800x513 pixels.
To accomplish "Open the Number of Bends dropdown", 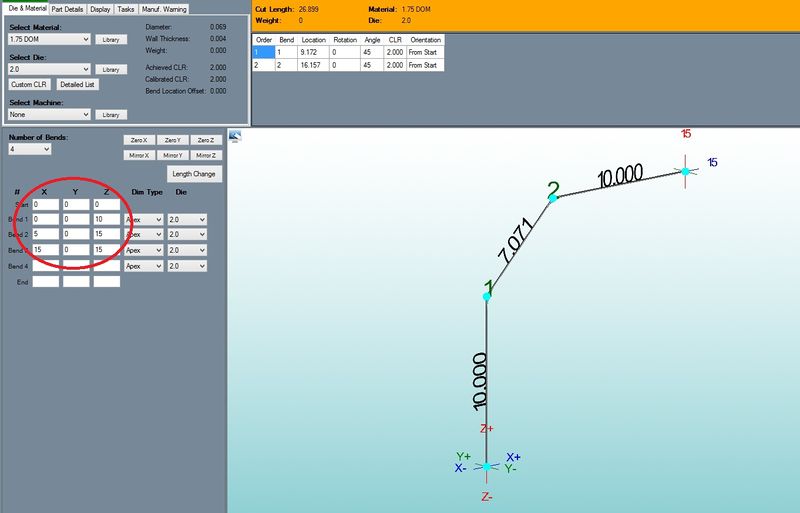I will [x=29, y=149].
